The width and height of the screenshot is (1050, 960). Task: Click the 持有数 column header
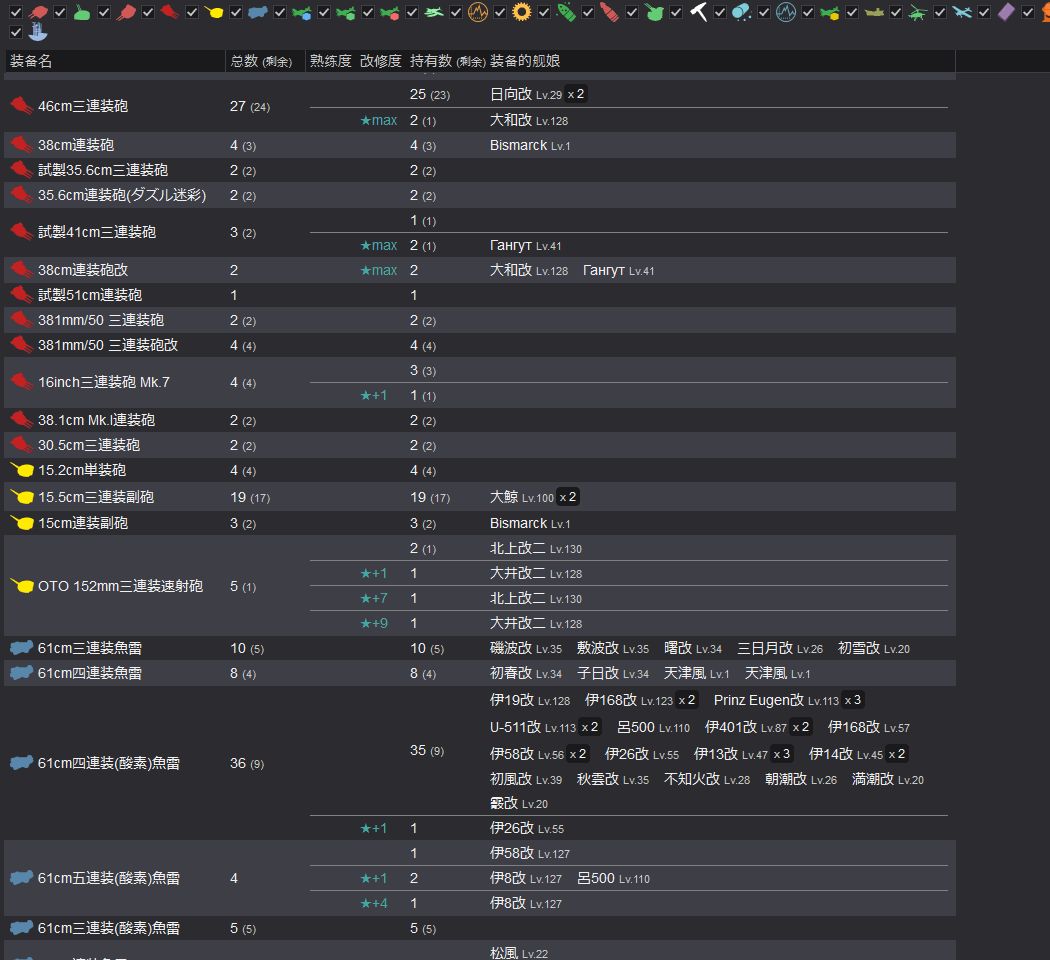pos(447,61)
